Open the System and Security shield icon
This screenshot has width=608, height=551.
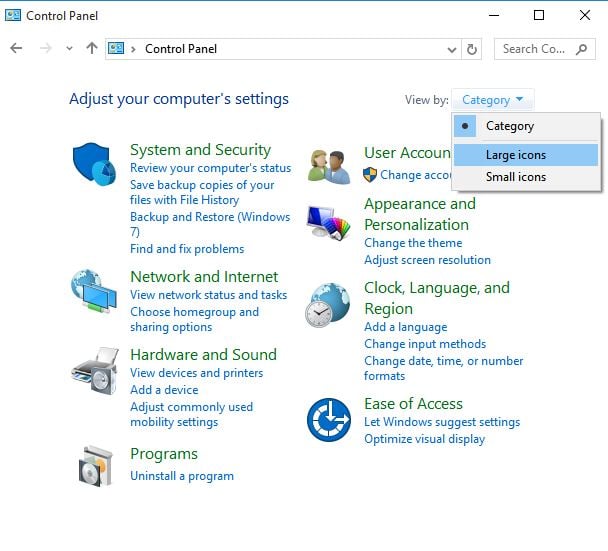(94, 164)
